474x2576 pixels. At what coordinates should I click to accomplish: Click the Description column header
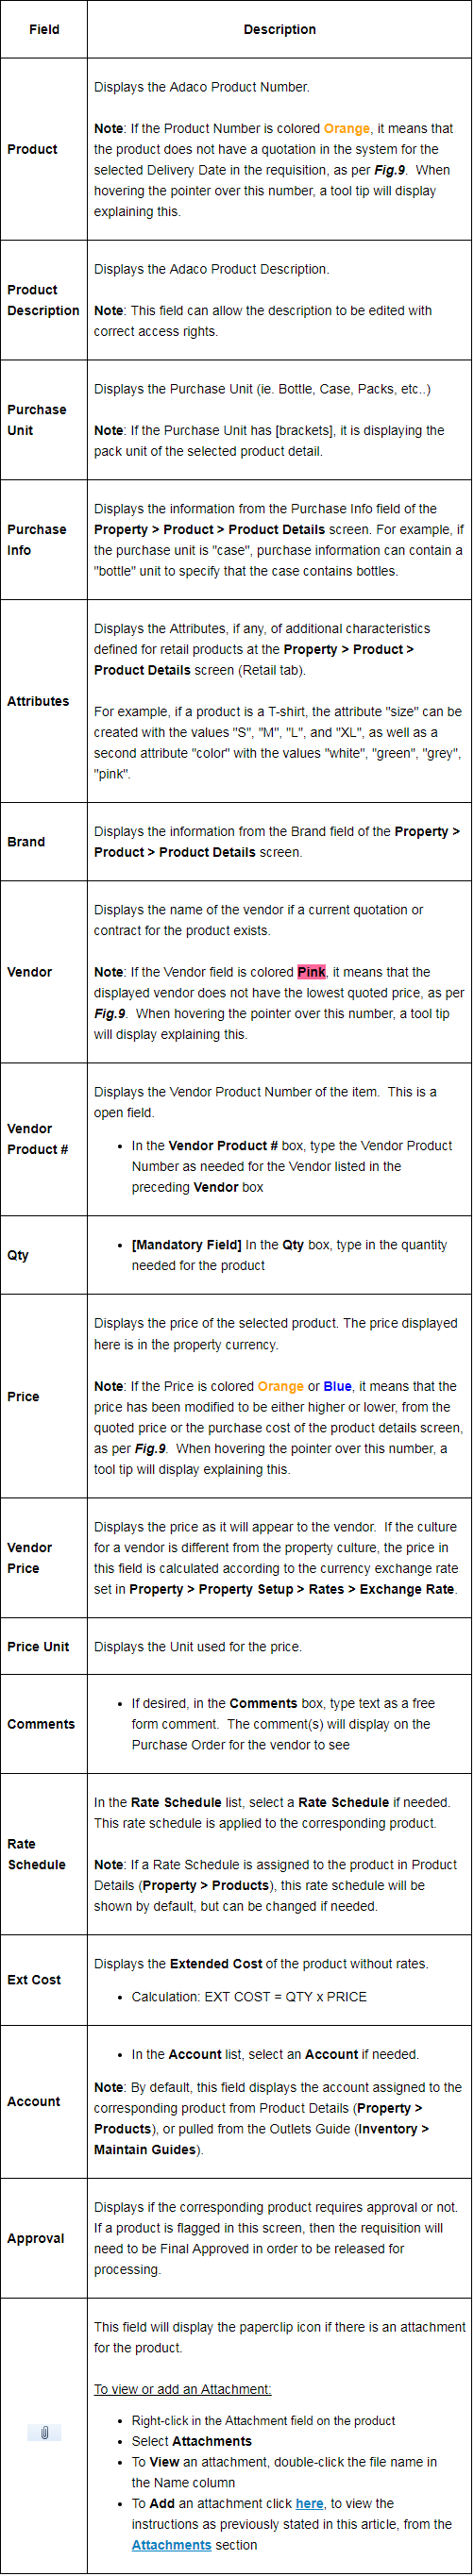point(280,29)
